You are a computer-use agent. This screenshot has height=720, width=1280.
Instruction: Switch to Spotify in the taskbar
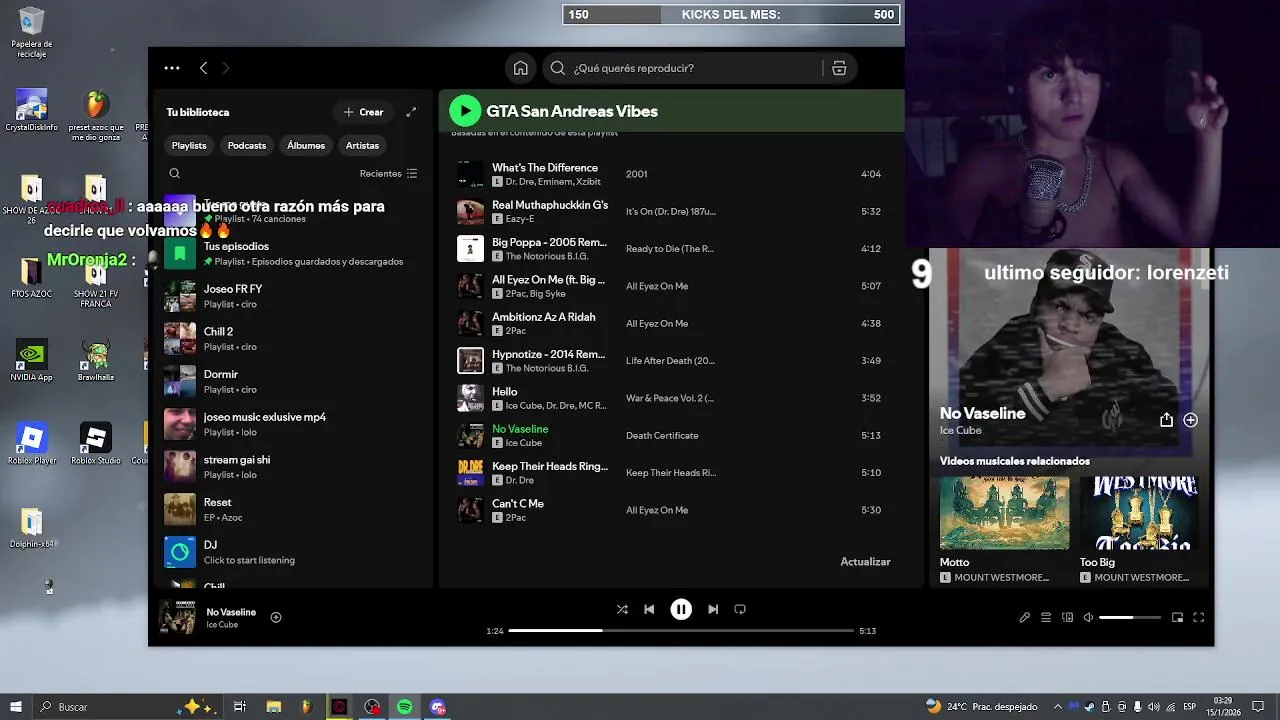click(x=405, y=707)
